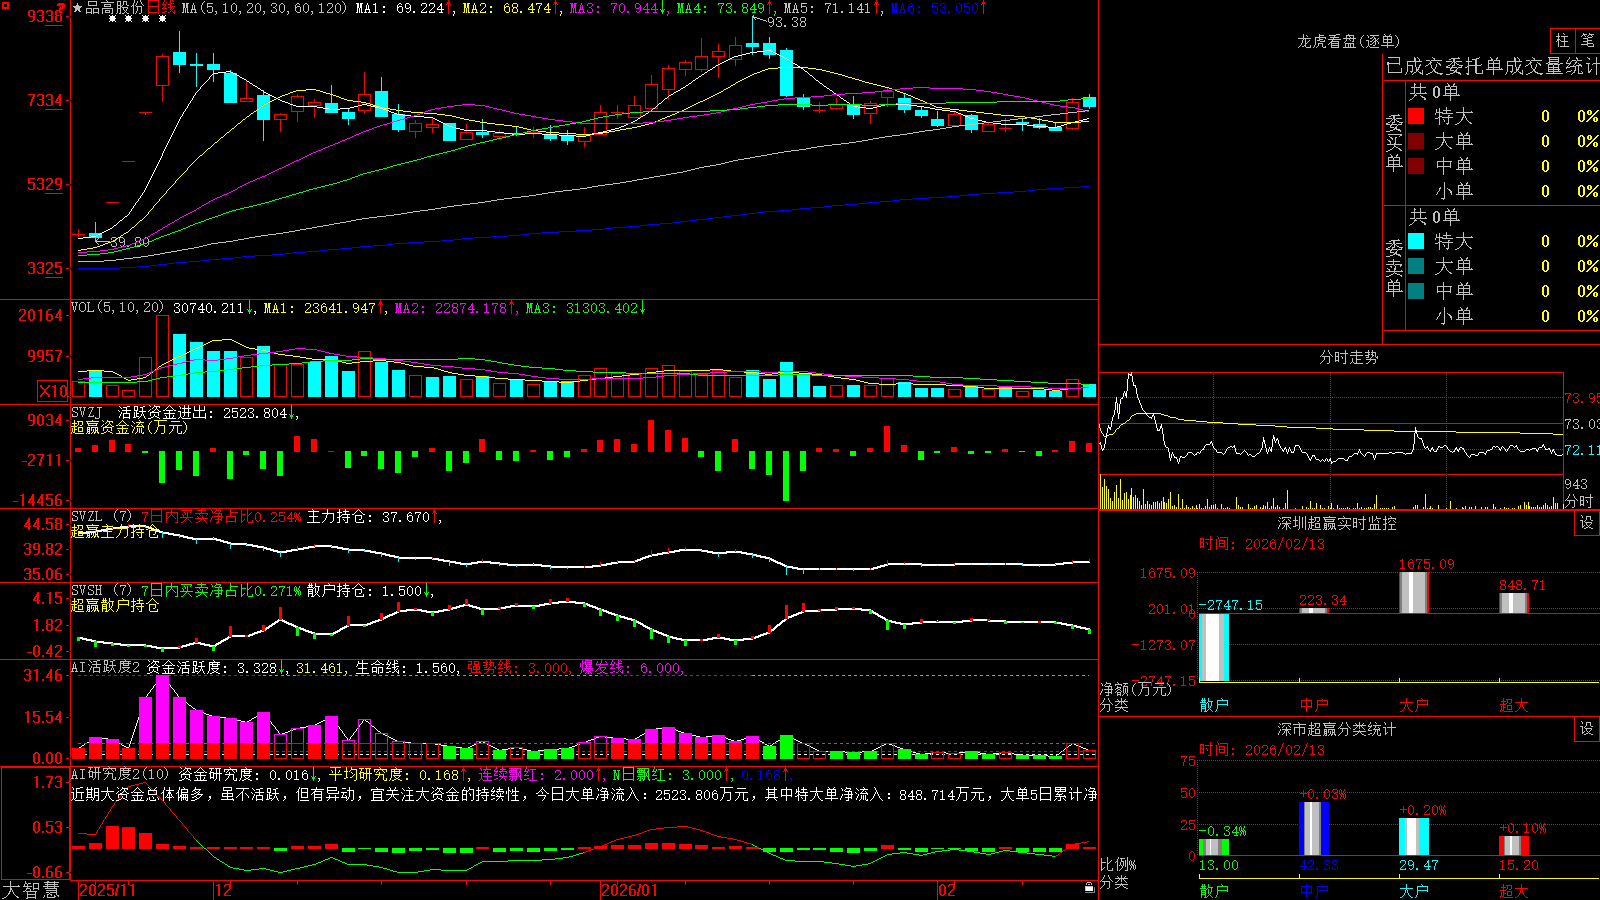Open settings 设 for 深圳超赢实时监控 panel

pyautogui.click(x=1587, y=523)
